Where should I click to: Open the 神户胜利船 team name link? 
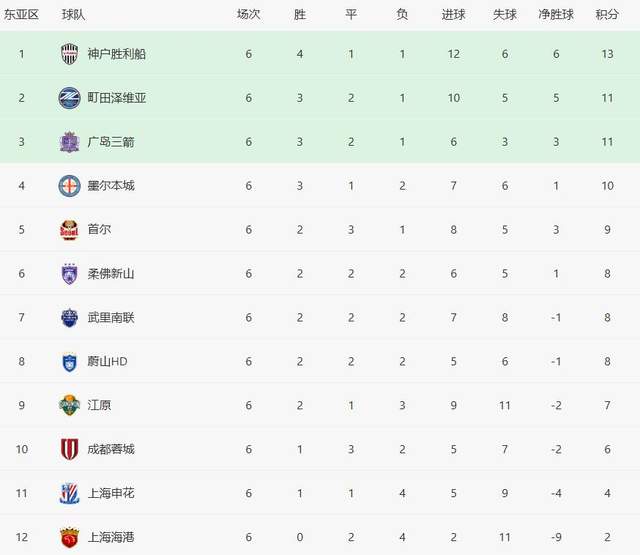(116, 54)
